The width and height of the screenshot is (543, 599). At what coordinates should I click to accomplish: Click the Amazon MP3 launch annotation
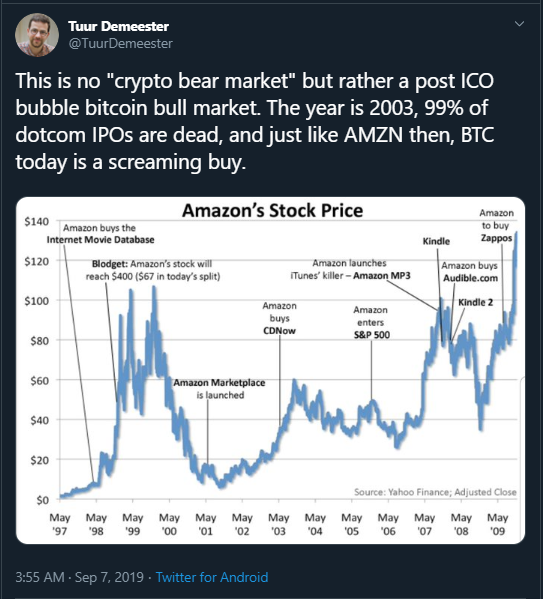(x=350, y=269)
